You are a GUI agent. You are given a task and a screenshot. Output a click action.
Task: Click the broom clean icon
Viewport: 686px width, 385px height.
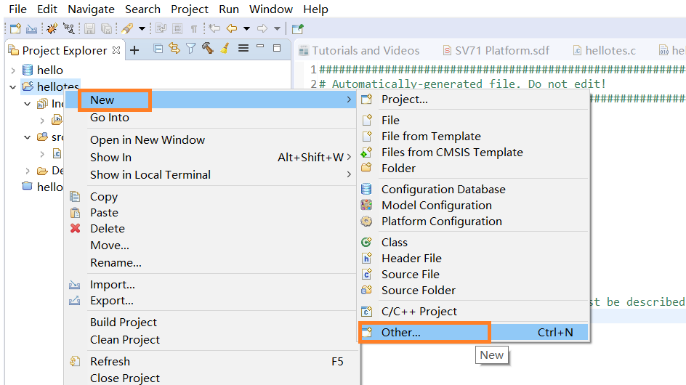(x=225, y=49)
